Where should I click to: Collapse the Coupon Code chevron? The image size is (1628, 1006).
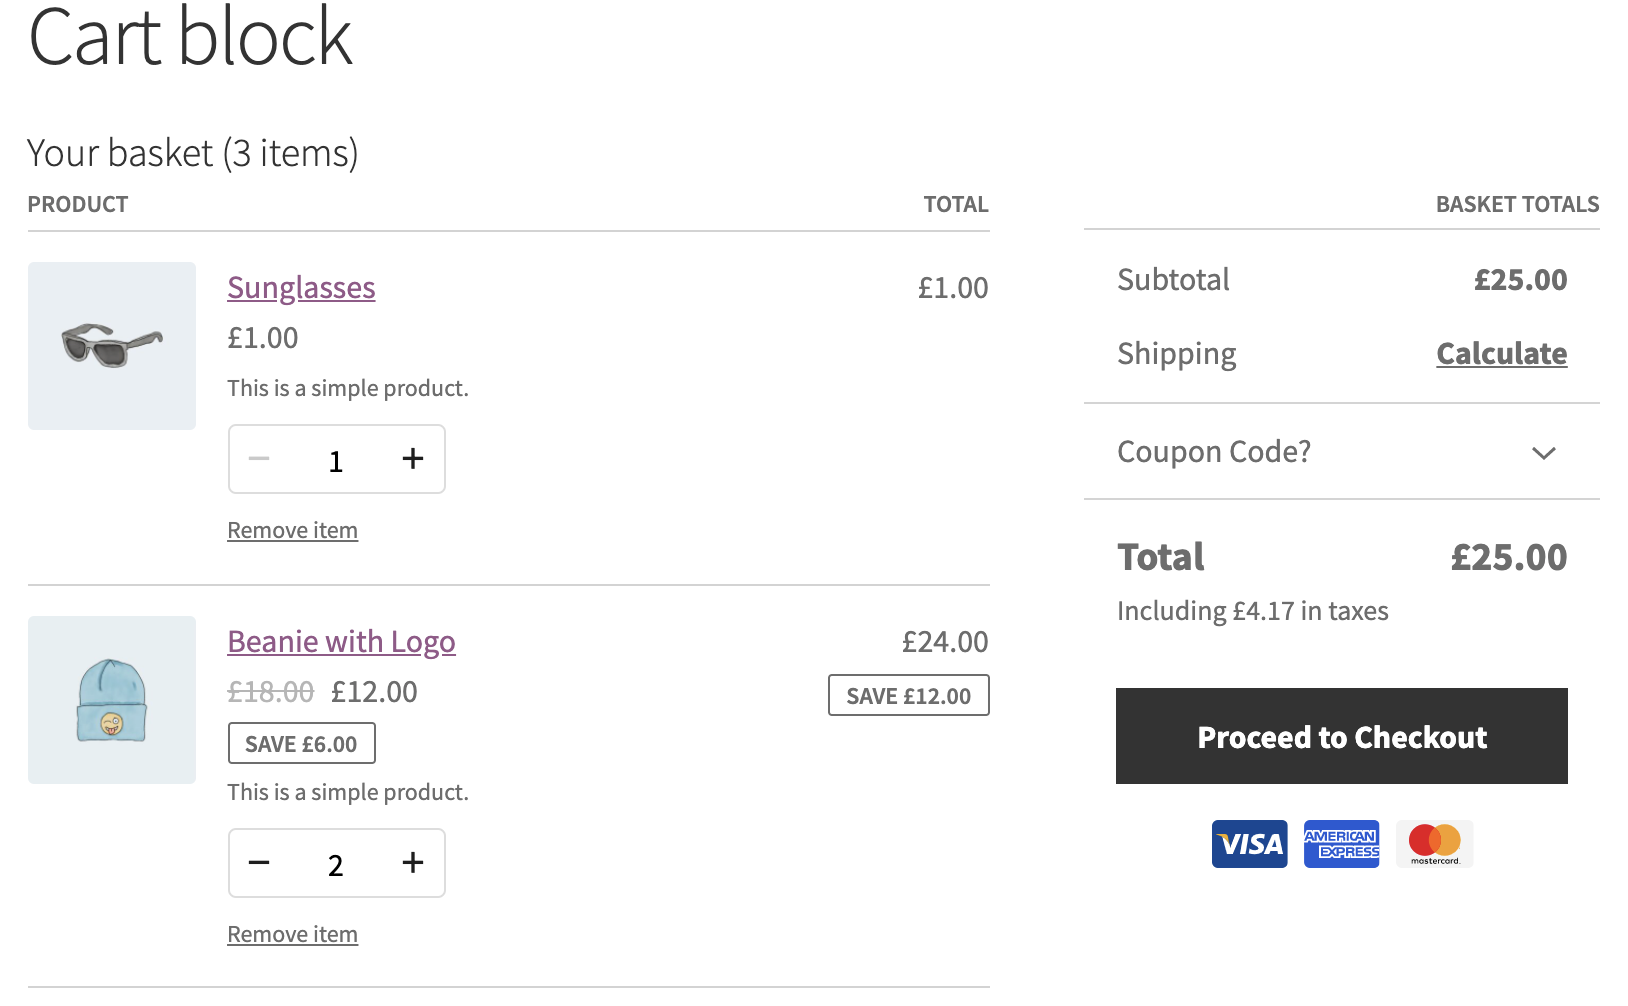click(x=1542, y=453)
